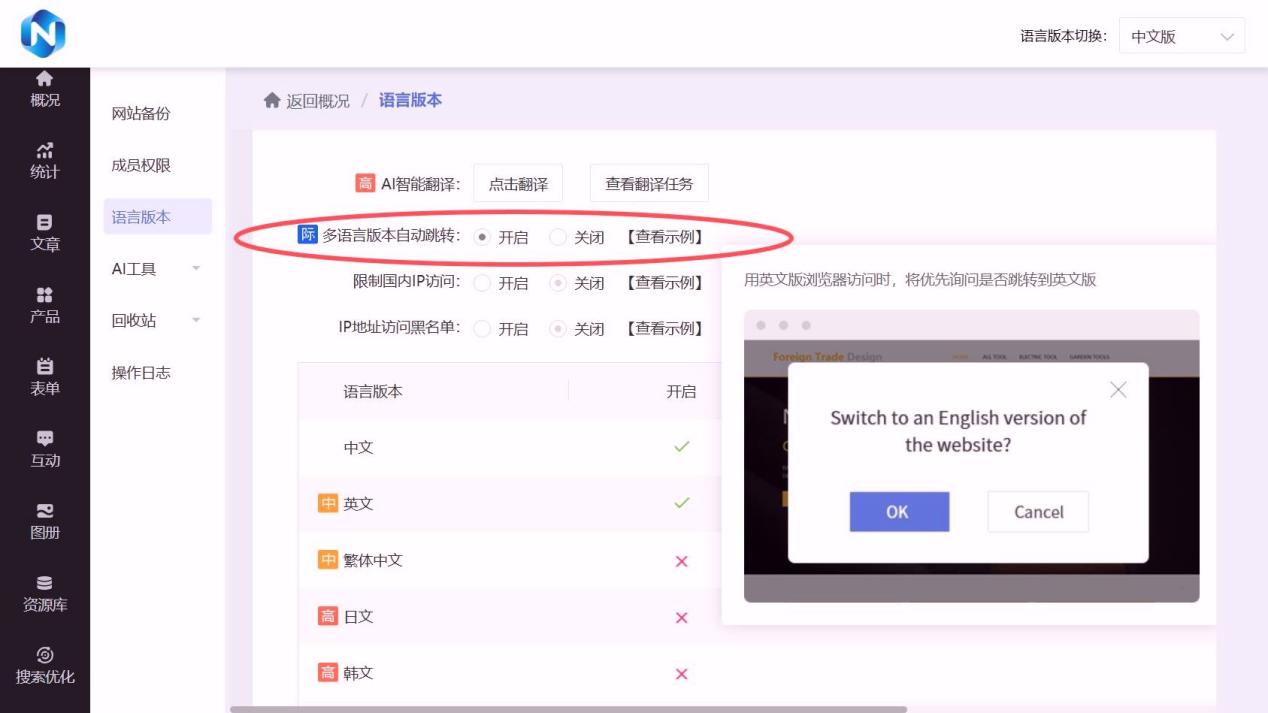Expand the 回收站 submenu
This screenshot has height=713, width=1268.
(157, 321)
